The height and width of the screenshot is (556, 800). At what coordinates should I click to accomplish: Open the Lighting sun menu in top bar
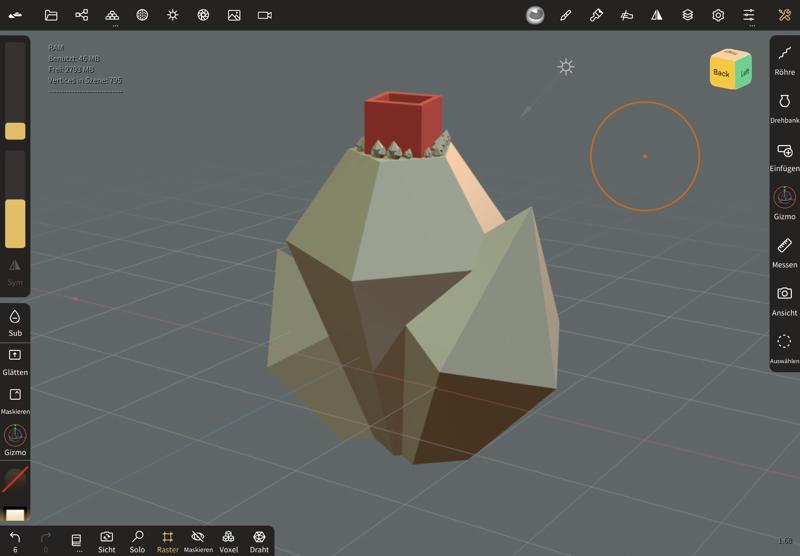pyautogui.click(x=173, y=15)
